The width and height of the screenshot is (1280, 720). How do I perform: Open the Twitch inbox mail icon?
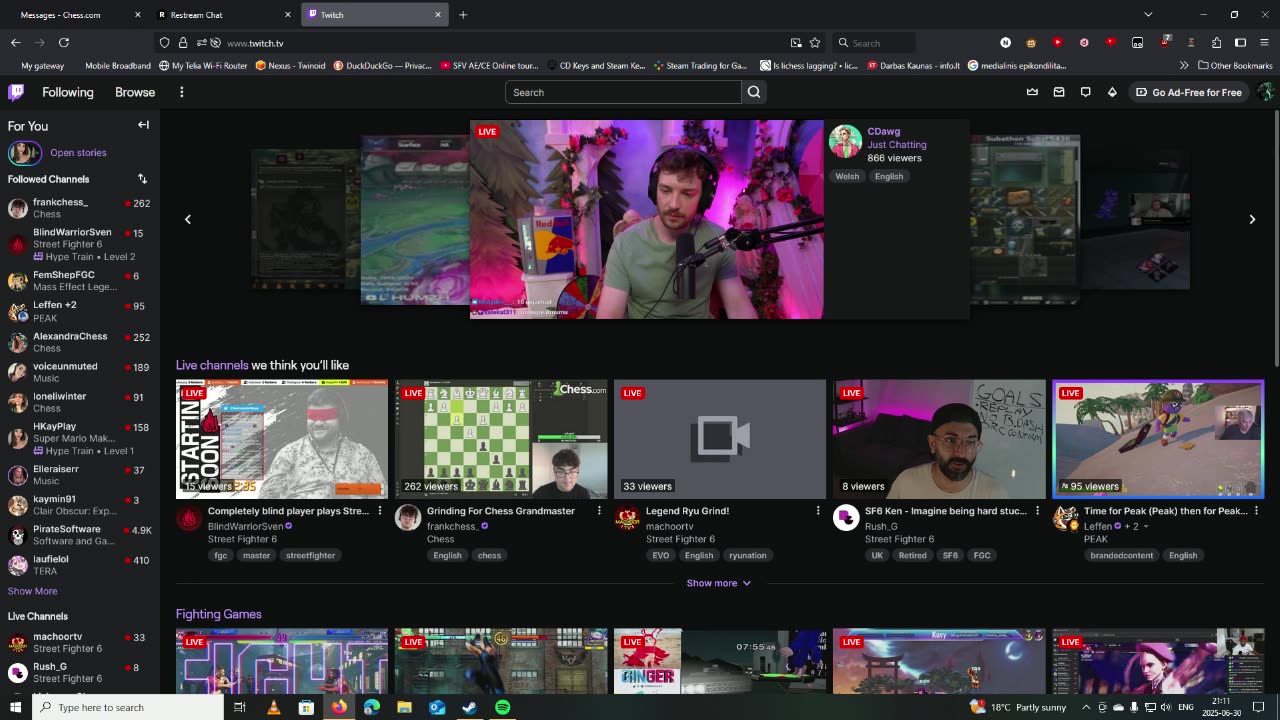1059,92
